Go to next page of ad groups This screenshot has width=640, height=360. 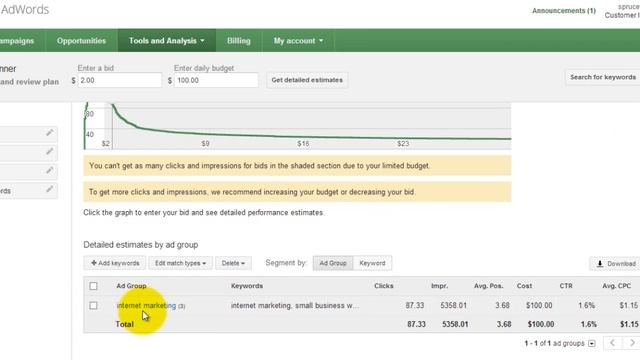pyautogui.click(x=632, y=343)
